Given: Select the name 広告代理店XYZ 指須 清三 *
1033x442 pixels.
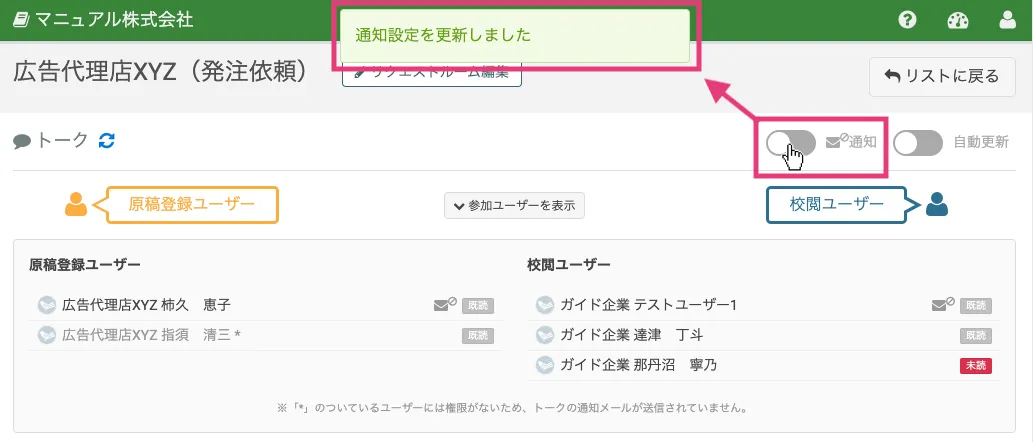Looking at the screenshot, I should [152, 335].
